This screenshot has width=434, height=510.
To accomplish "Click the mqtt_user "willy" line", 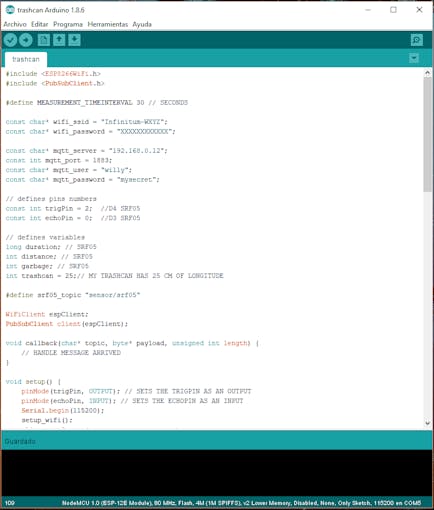I will click(69, 170).
